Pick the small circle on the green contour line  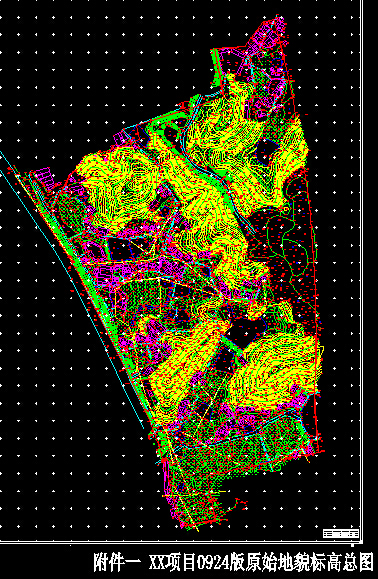(286, 209)
